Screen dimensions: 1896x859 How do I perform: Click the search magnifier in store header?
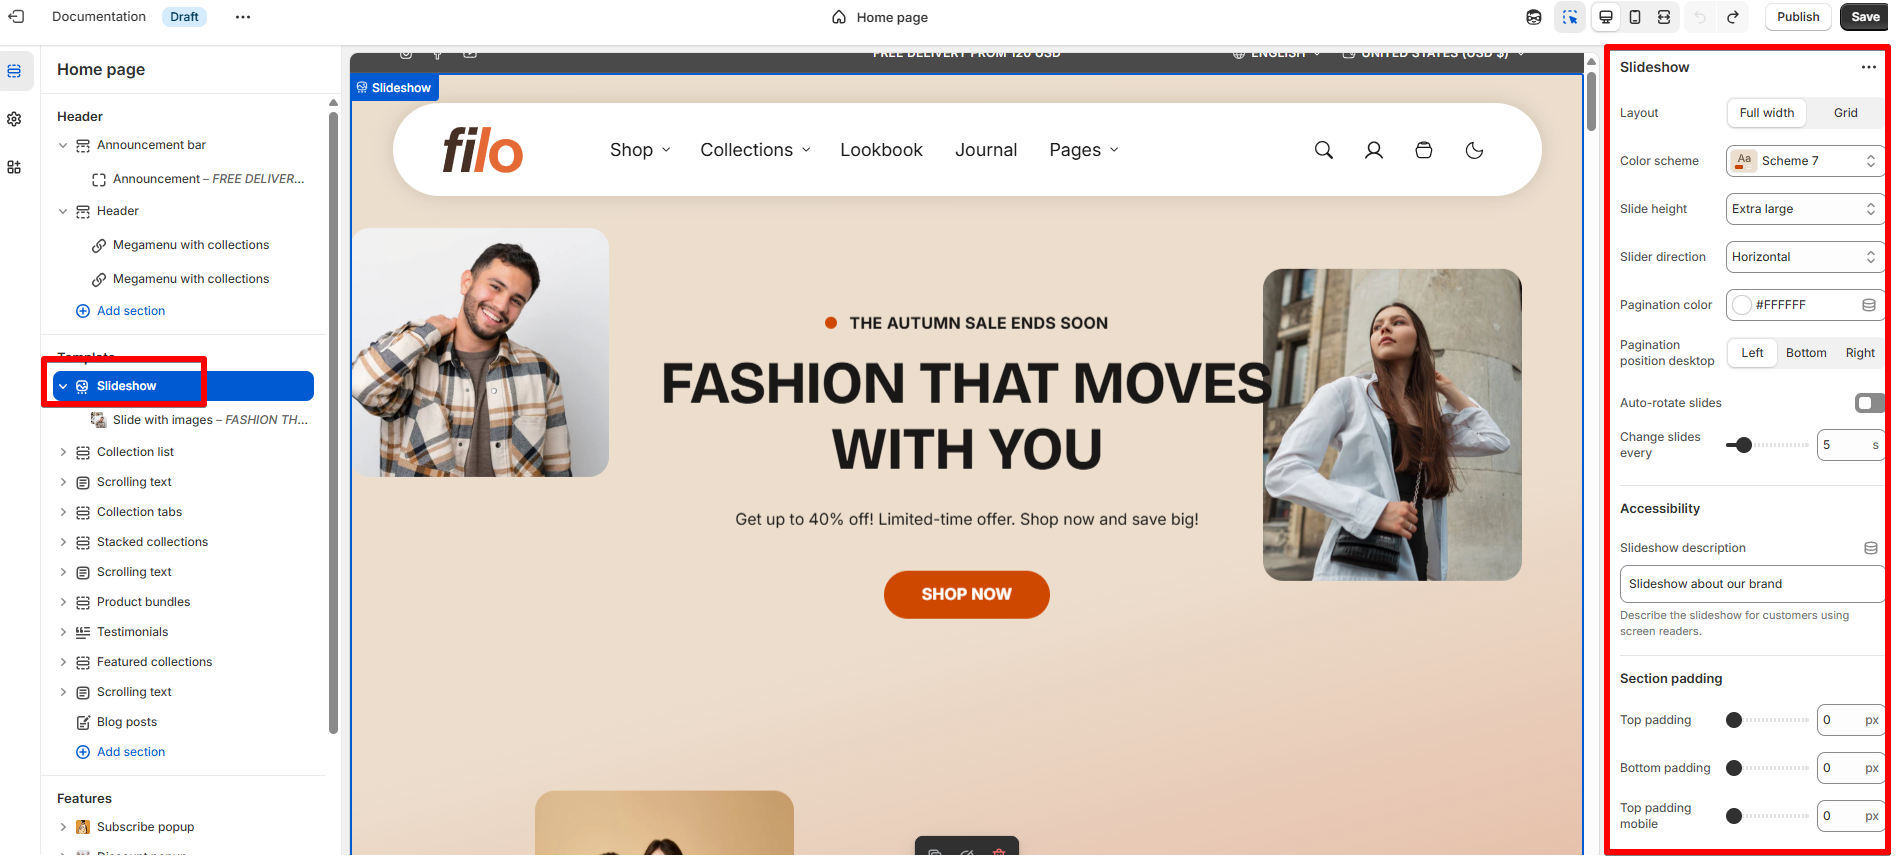pos(1323,150)
